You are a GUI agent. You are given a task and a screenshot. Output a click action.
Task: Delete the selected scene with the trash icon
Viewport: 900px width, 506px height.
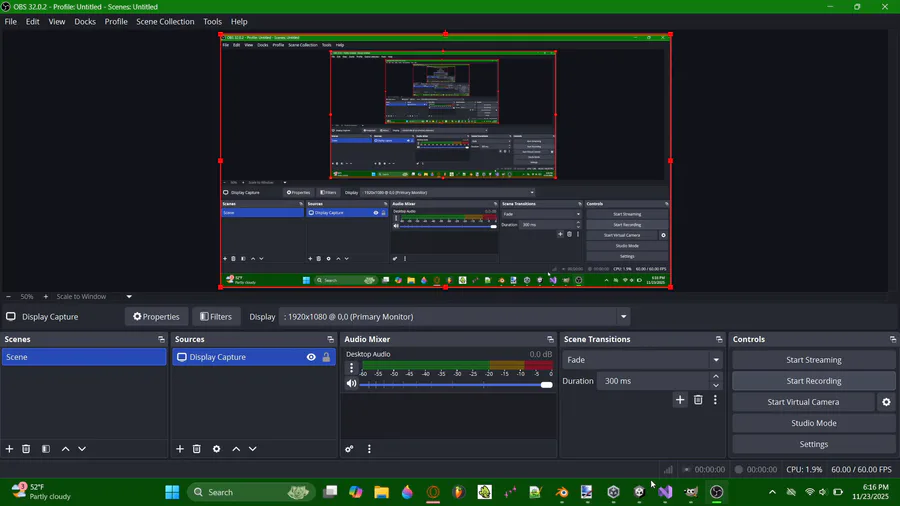tap(26, 449)
